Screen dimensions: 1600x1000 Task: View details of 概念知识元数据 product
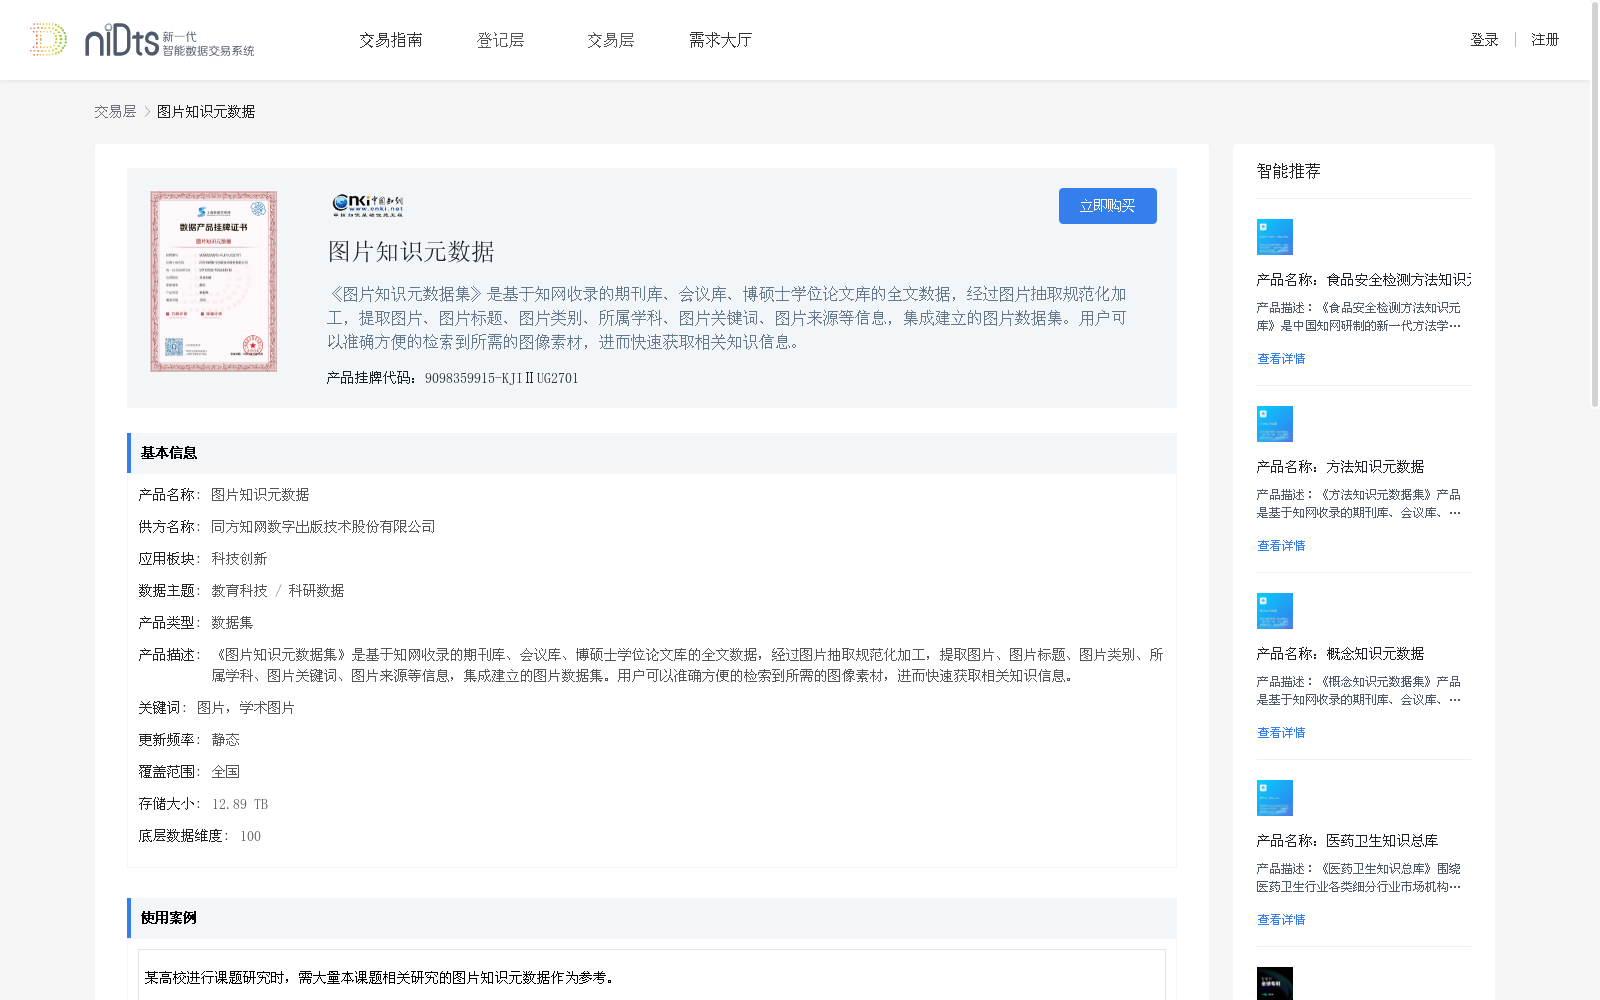click(1281, 733)
